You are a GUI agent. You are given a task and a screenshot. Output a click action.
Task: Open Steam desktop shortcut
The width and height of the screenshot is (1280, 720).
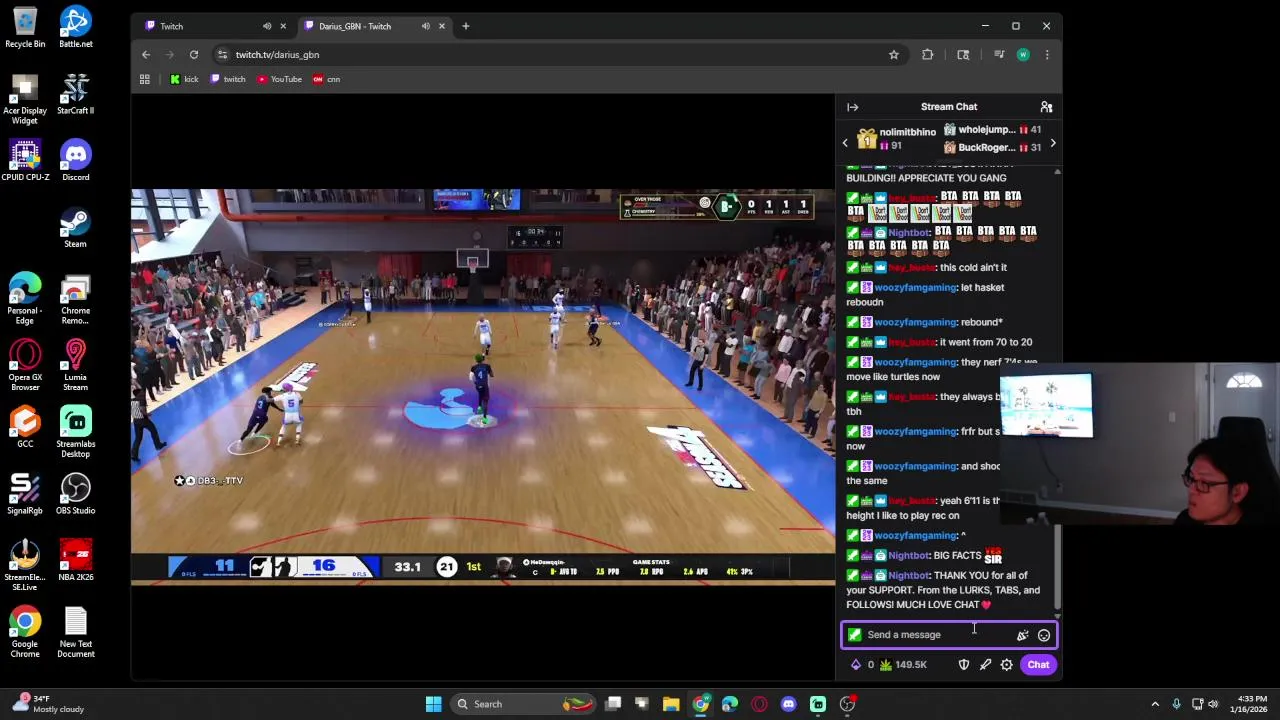[75, 227]
